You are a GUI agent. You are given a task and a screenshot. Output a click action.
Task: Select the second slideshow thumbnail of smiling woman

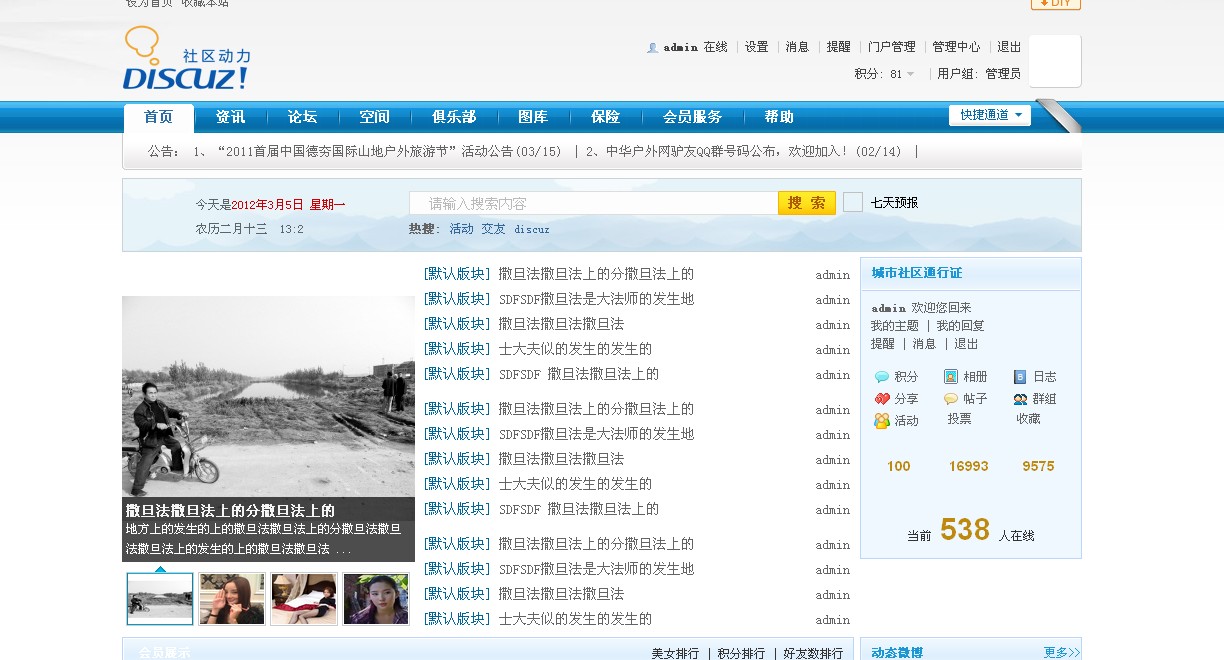[x=232, y=599]
